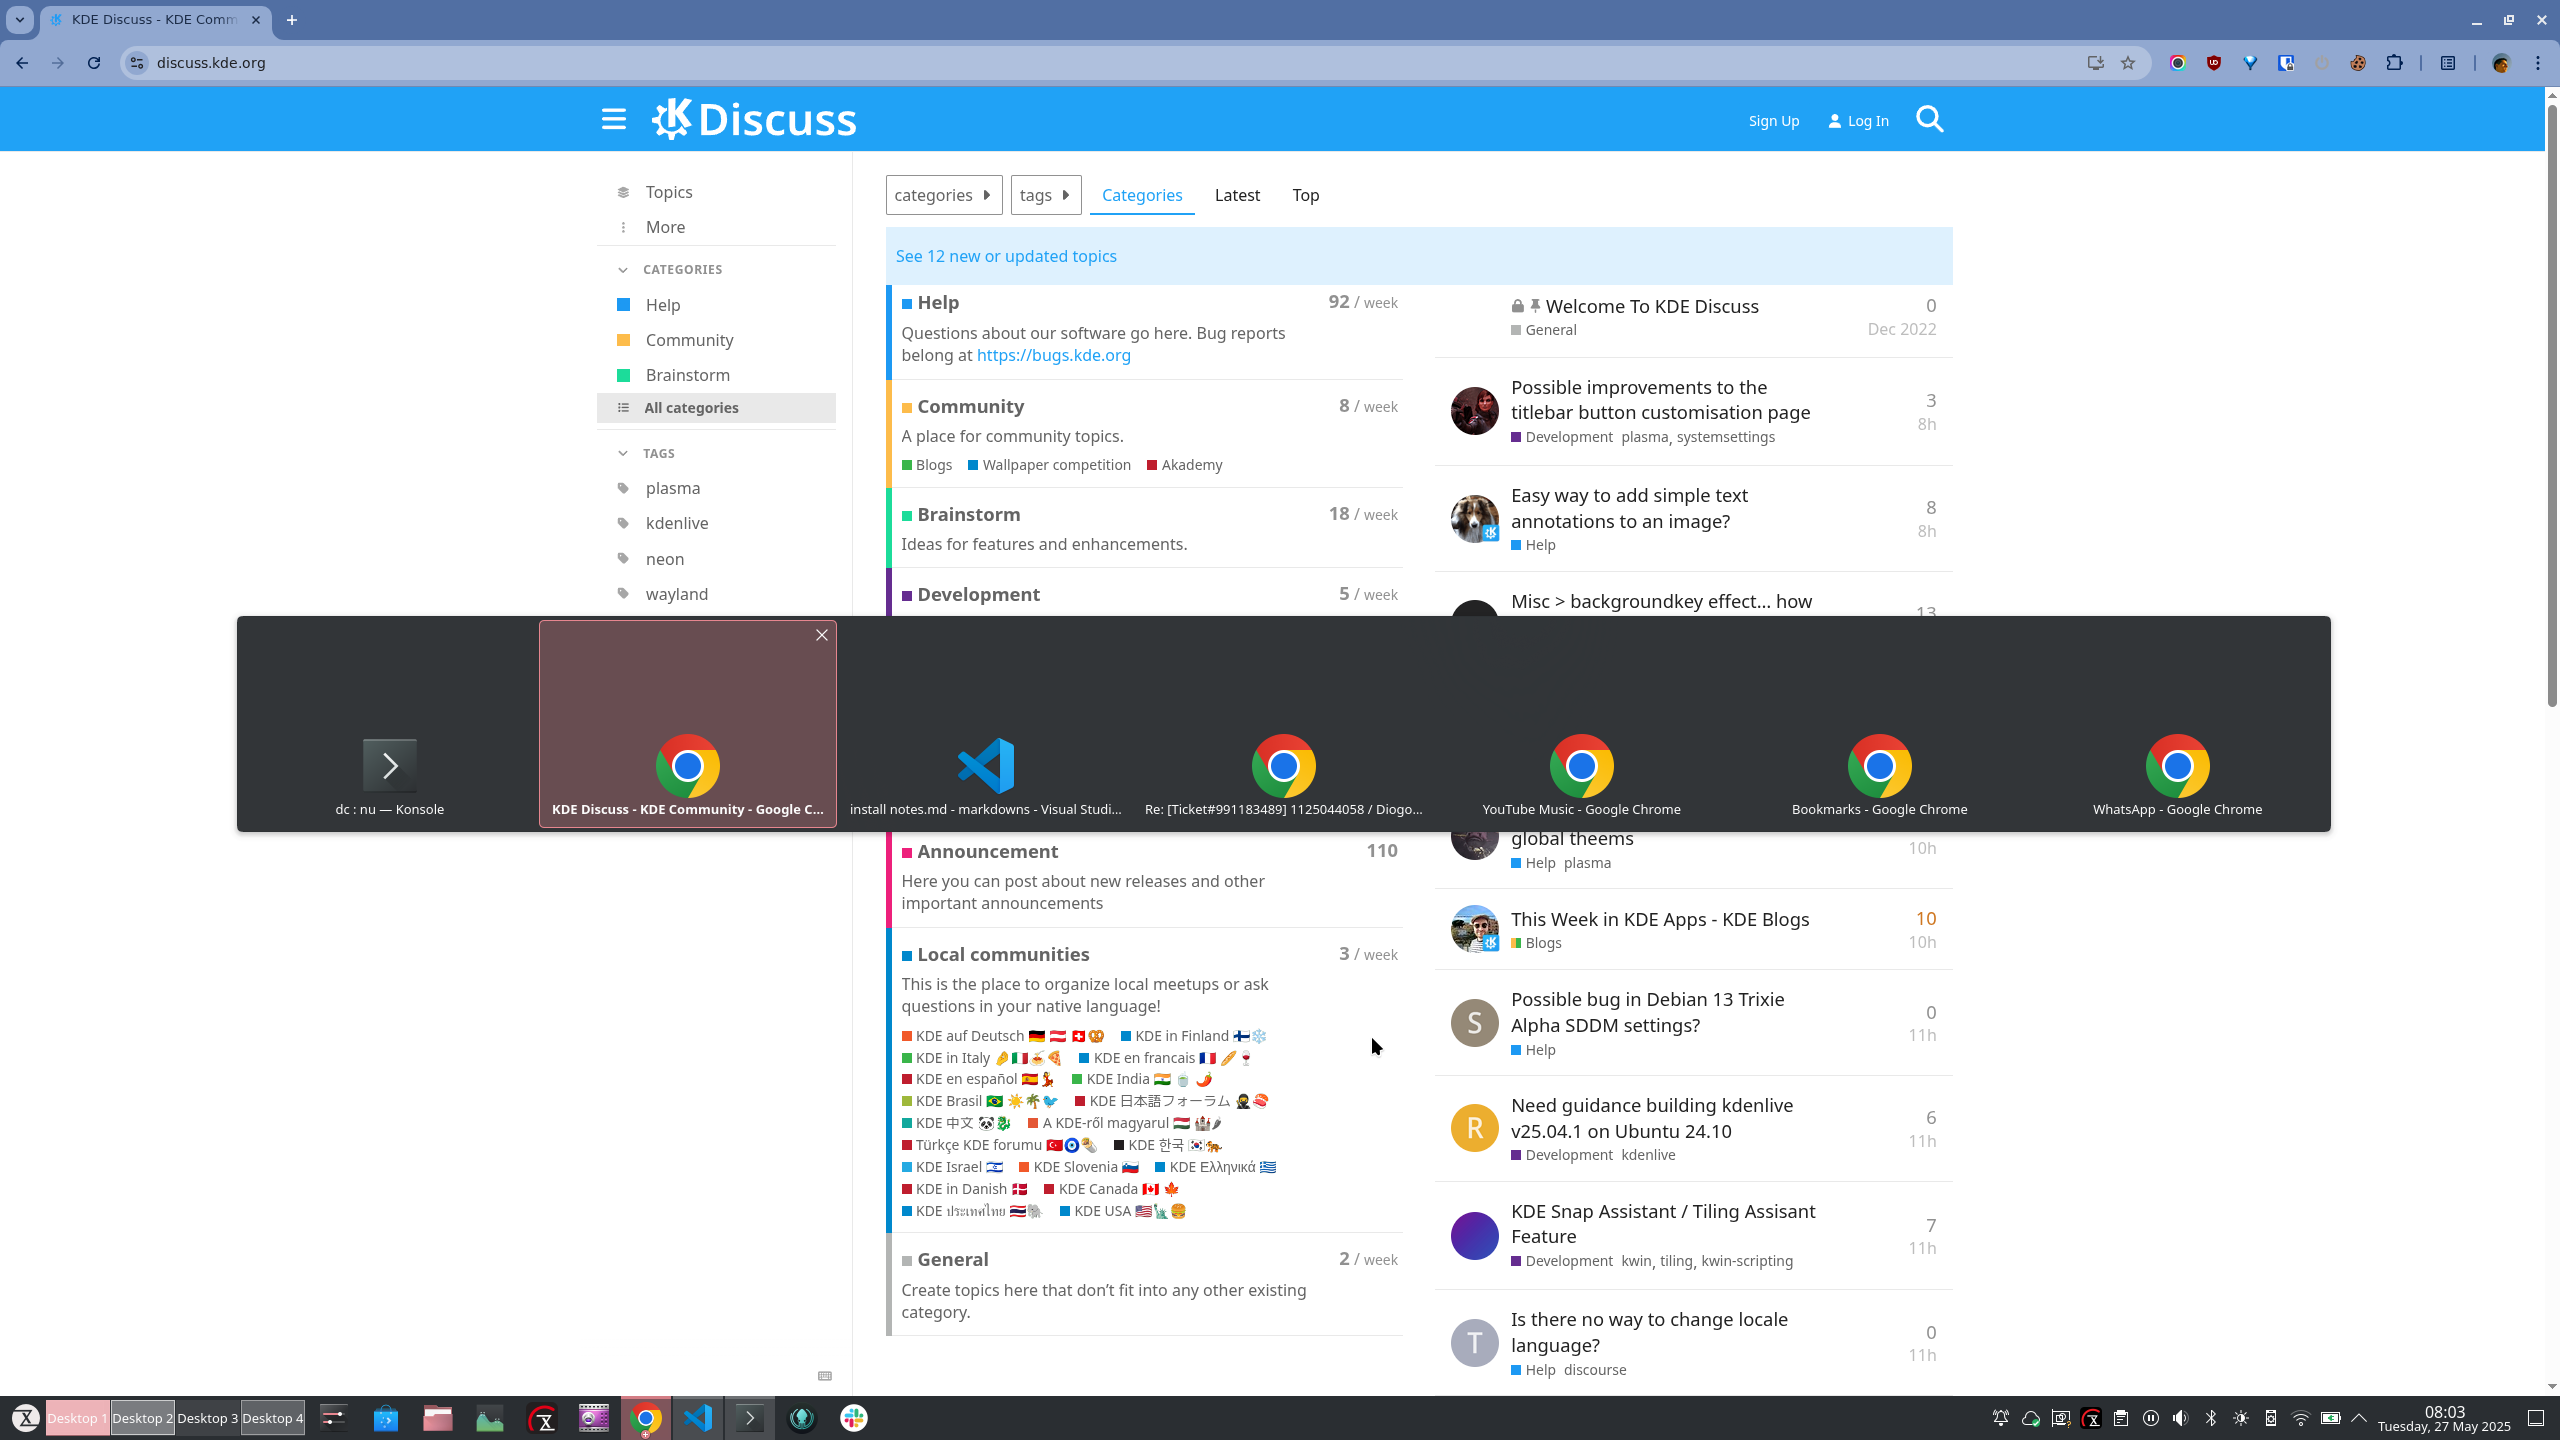Click the Bluetooth tray icon
The width and height of the screenshot is (2560, 1440).
coord(2211,1418)
